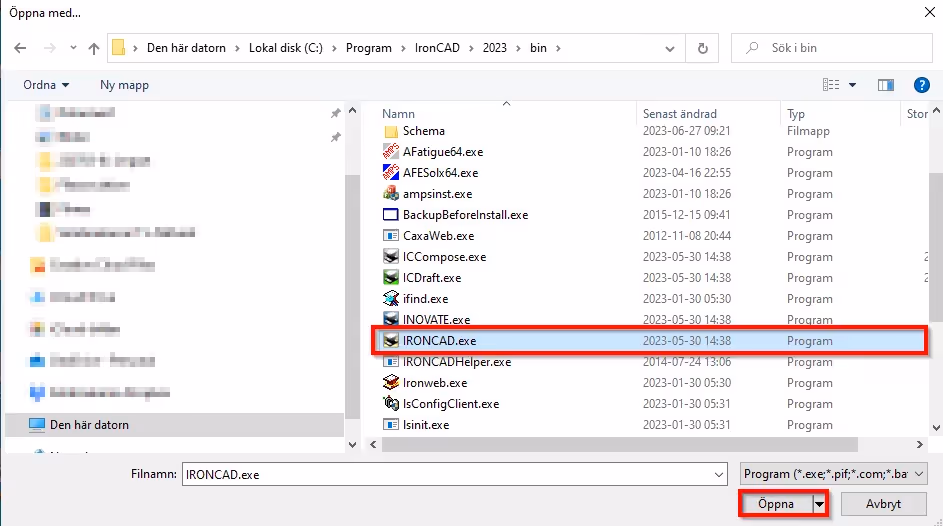Click IronCAD in the breadcrumb path
Image resolution: width=943 pixels, height=526 pixels.
[437, 48]
